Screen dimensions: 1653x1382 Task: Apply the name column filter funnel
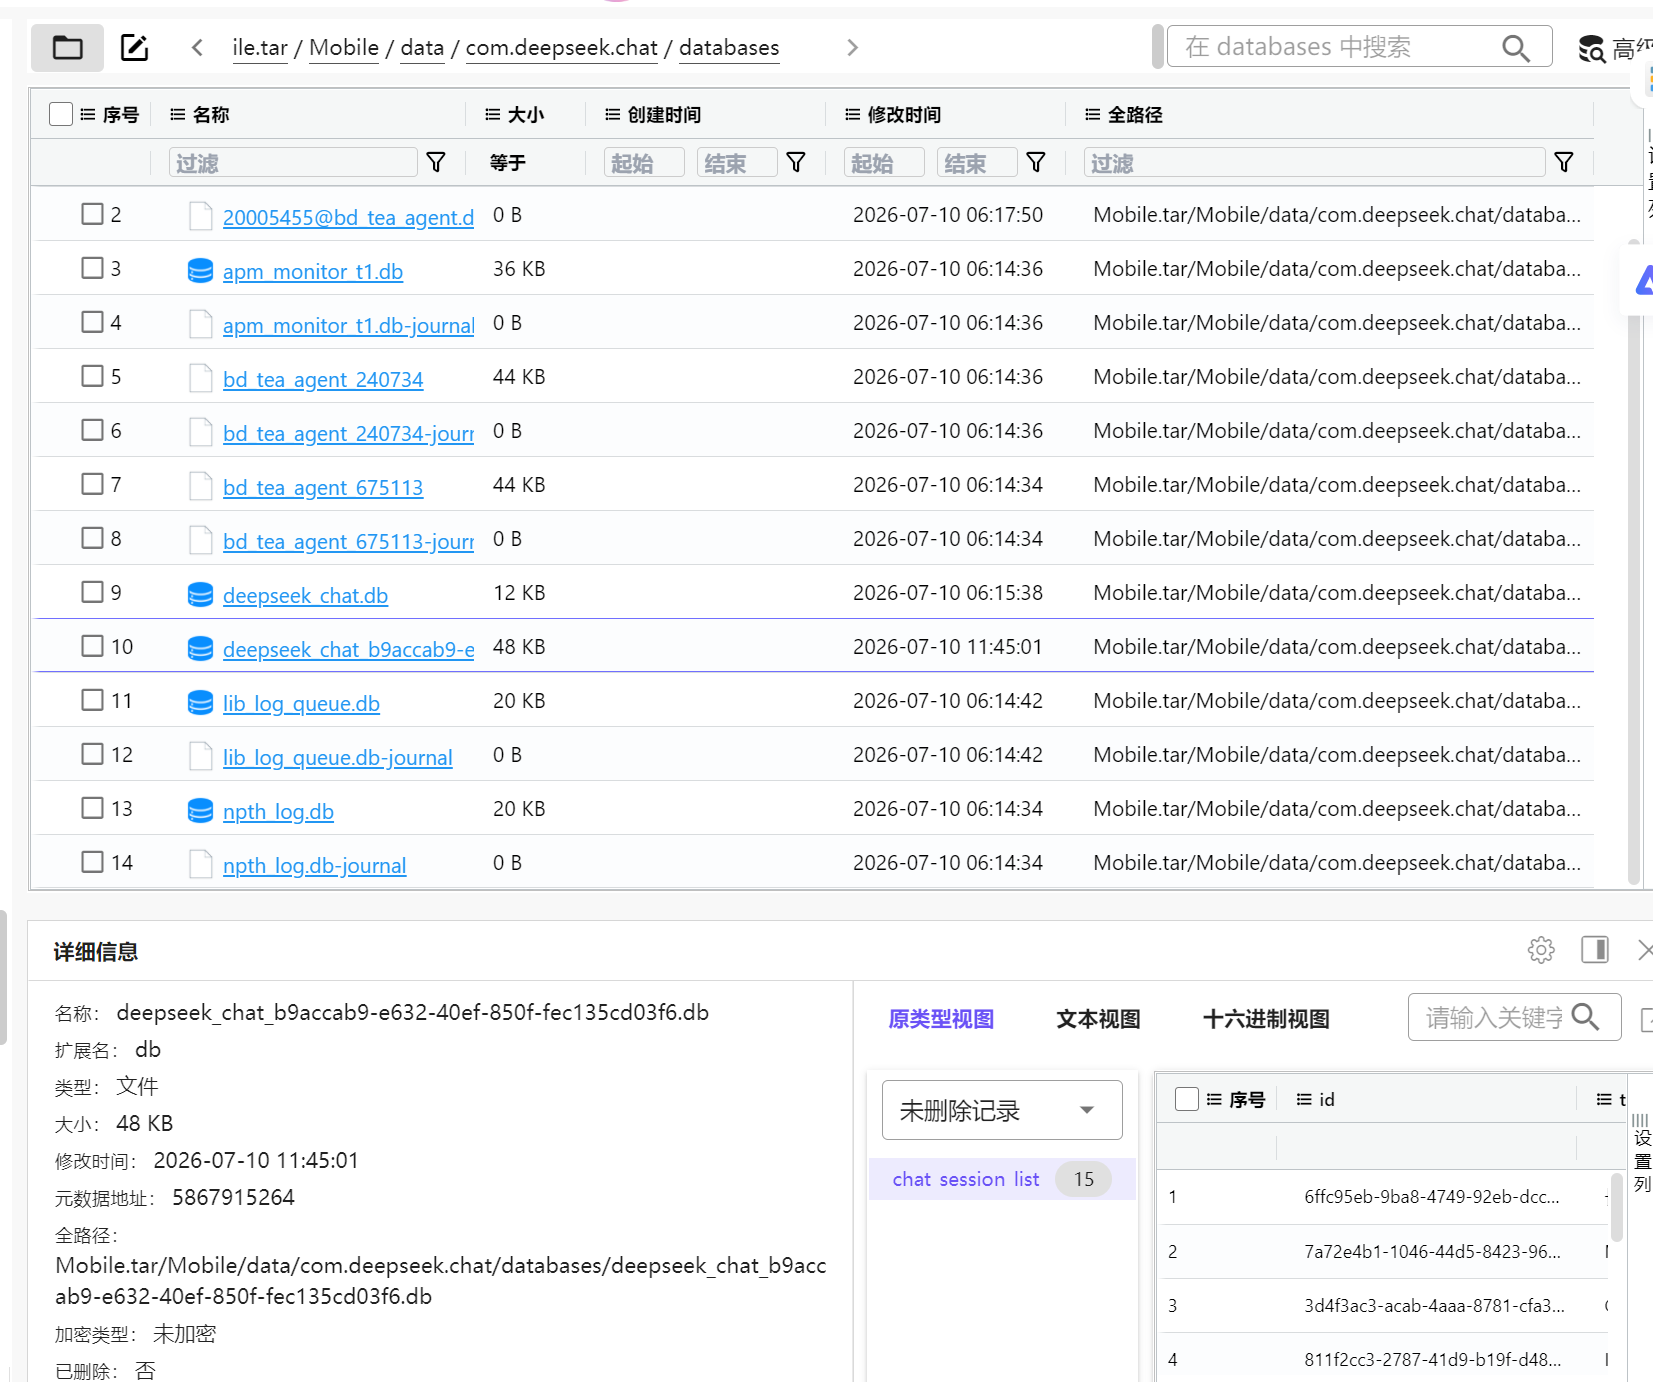[x=436, y=162]
